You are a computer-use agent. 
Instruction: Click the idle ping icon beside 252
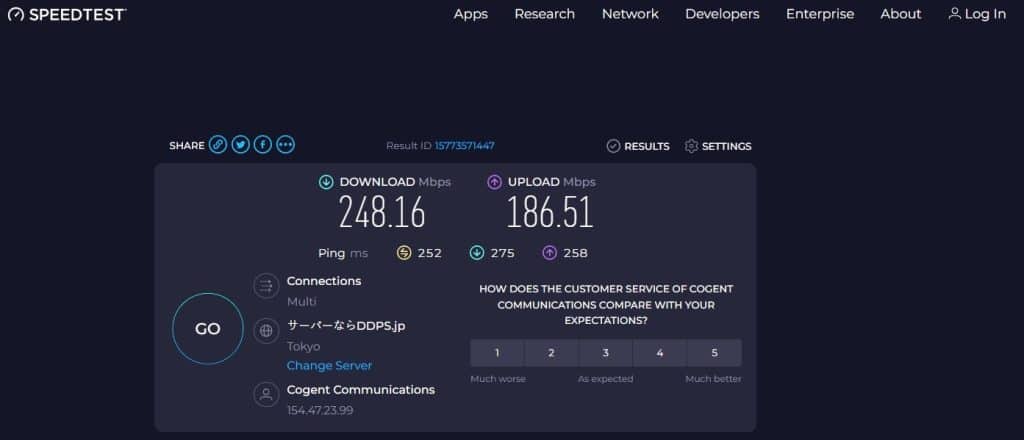click(x=404, y=253)
